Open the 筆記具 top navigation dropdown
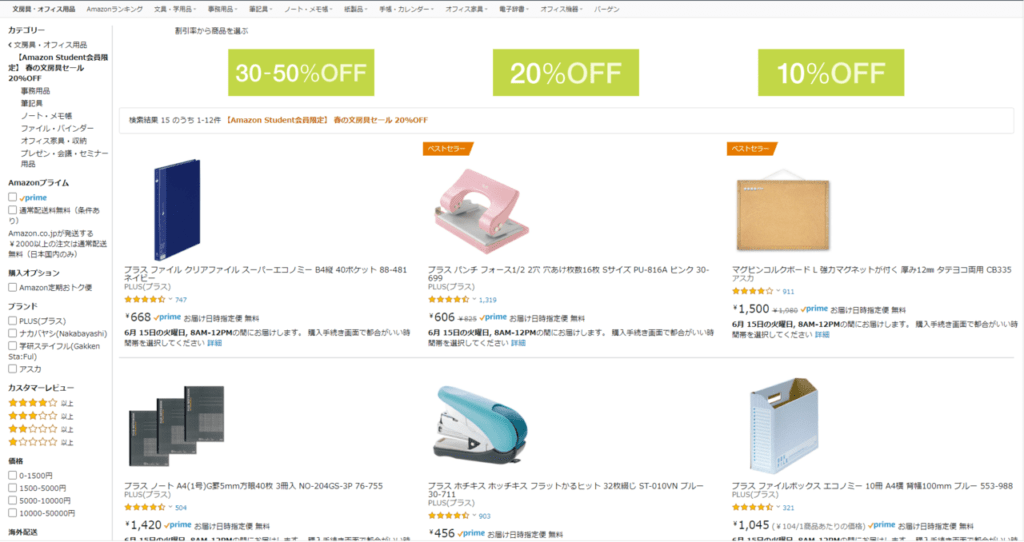 [260, 9]
